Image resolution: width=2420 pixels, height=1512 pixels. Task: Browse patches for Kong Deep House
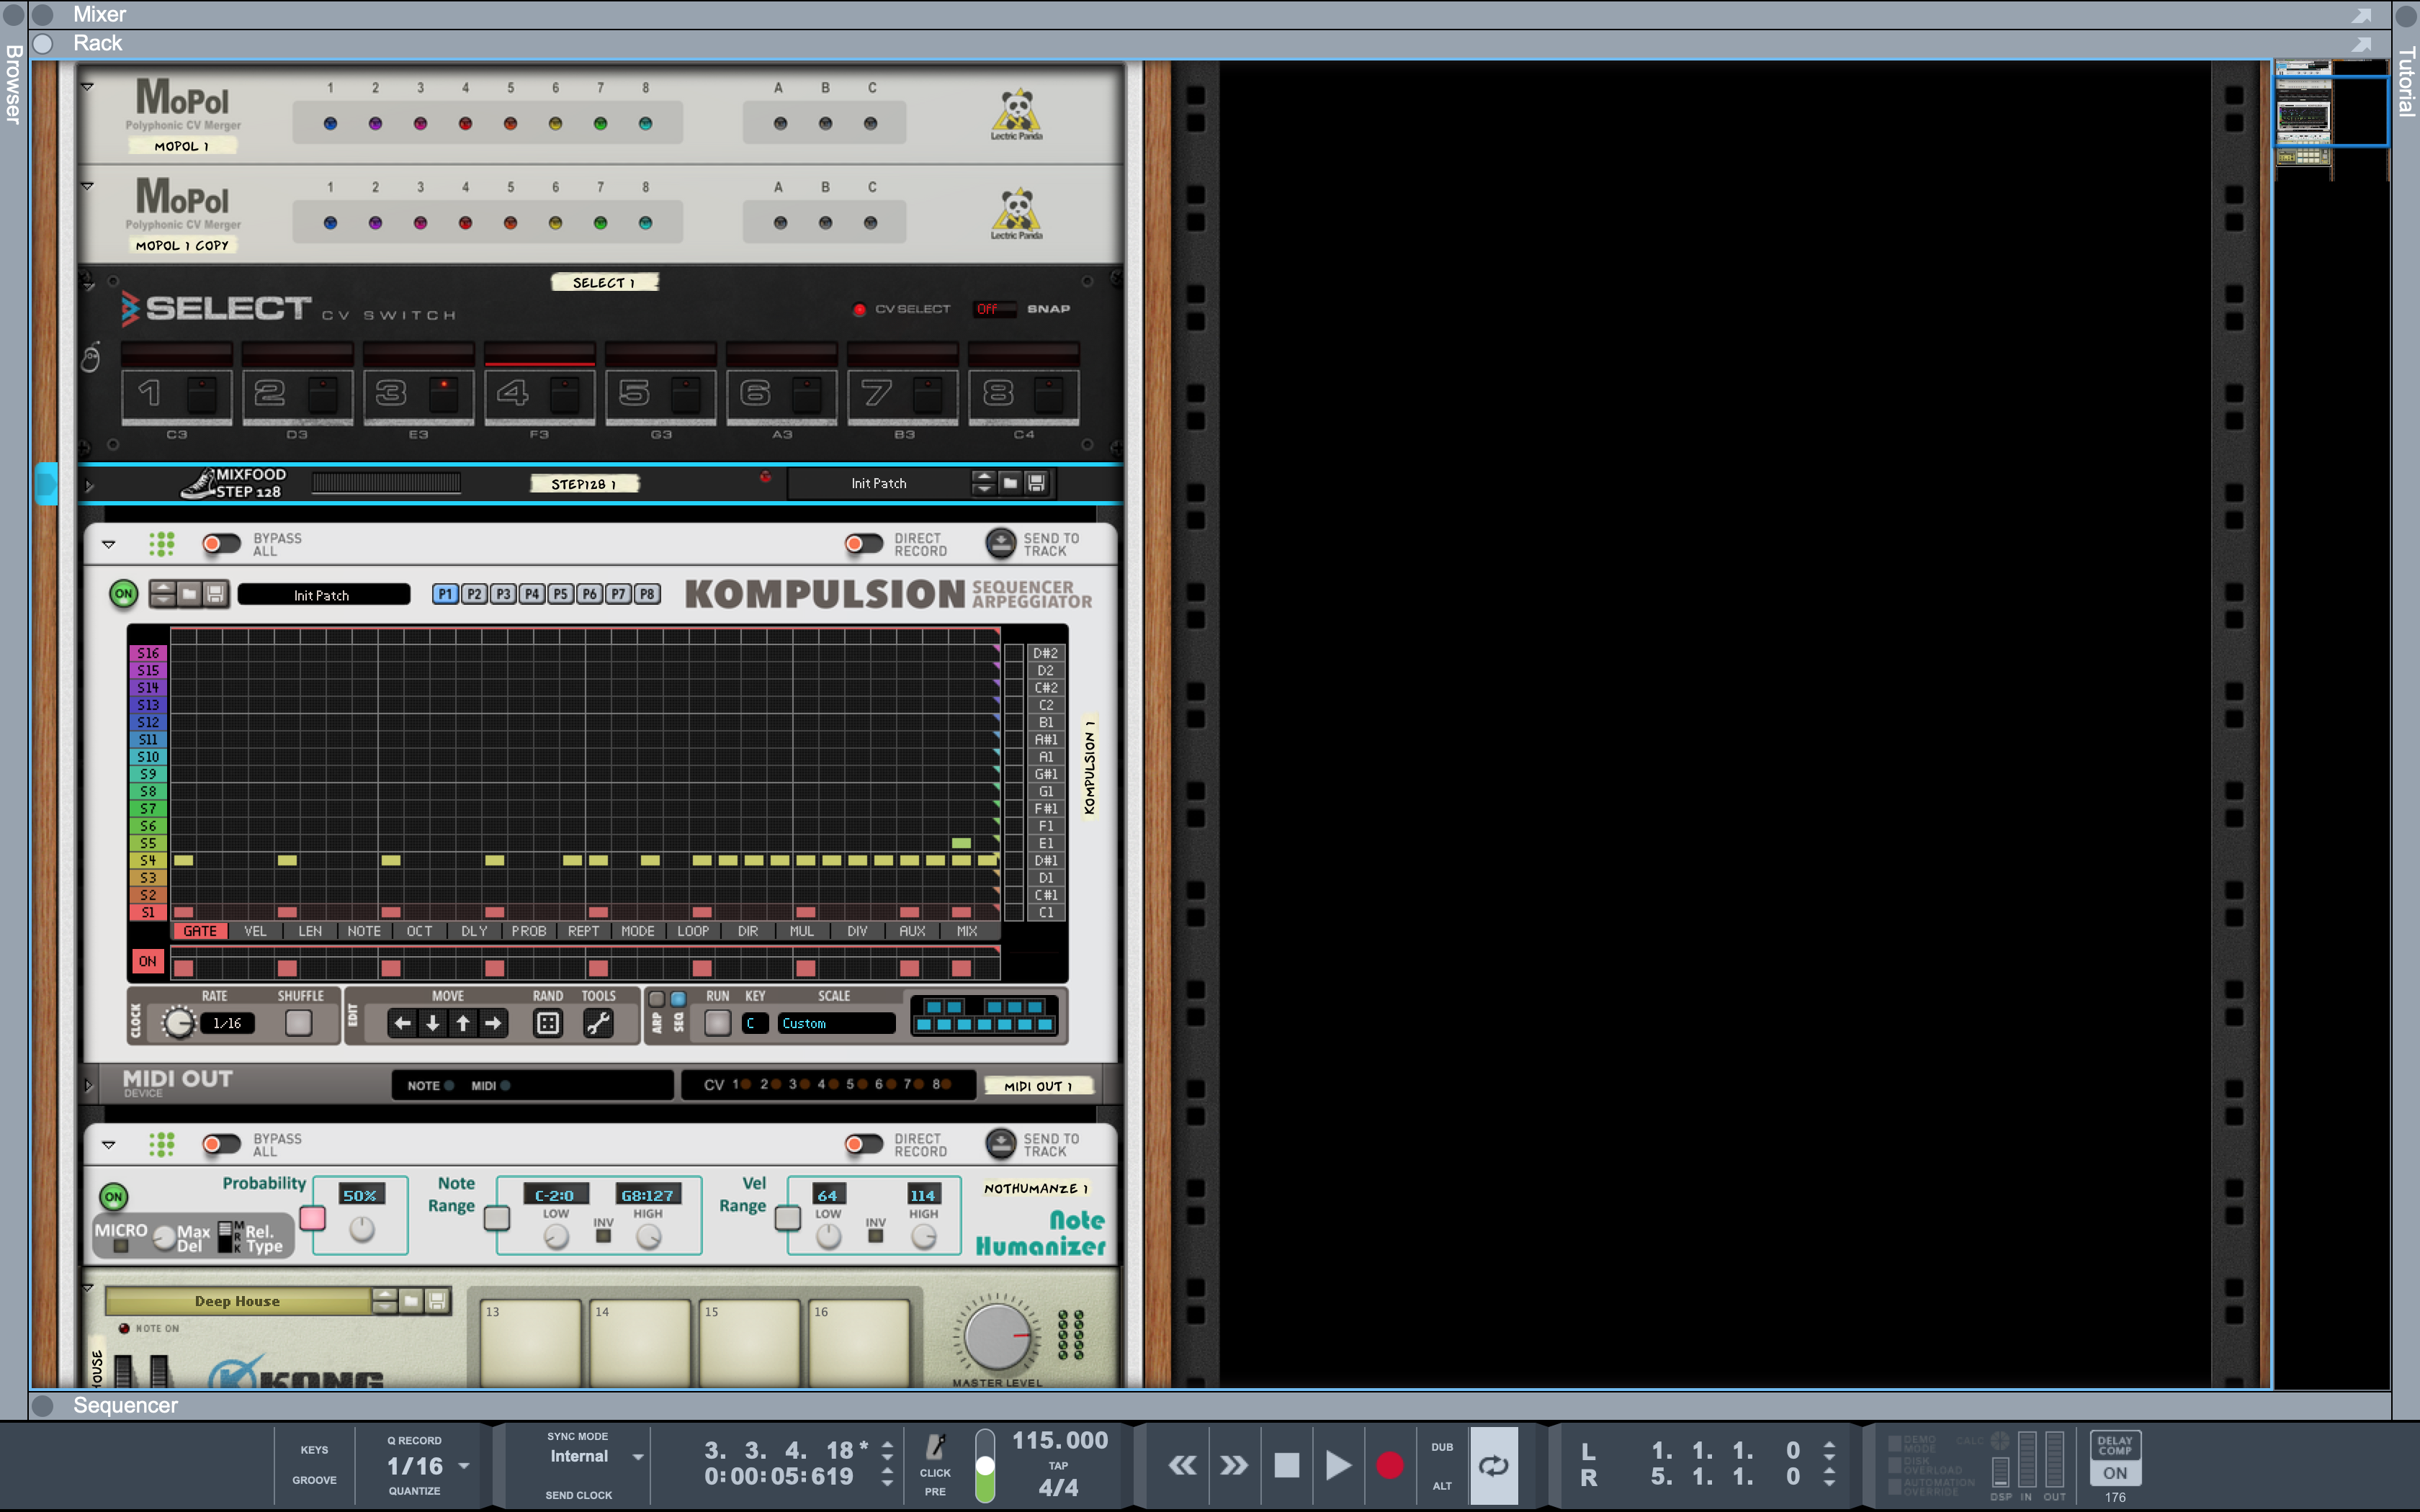411,1301
